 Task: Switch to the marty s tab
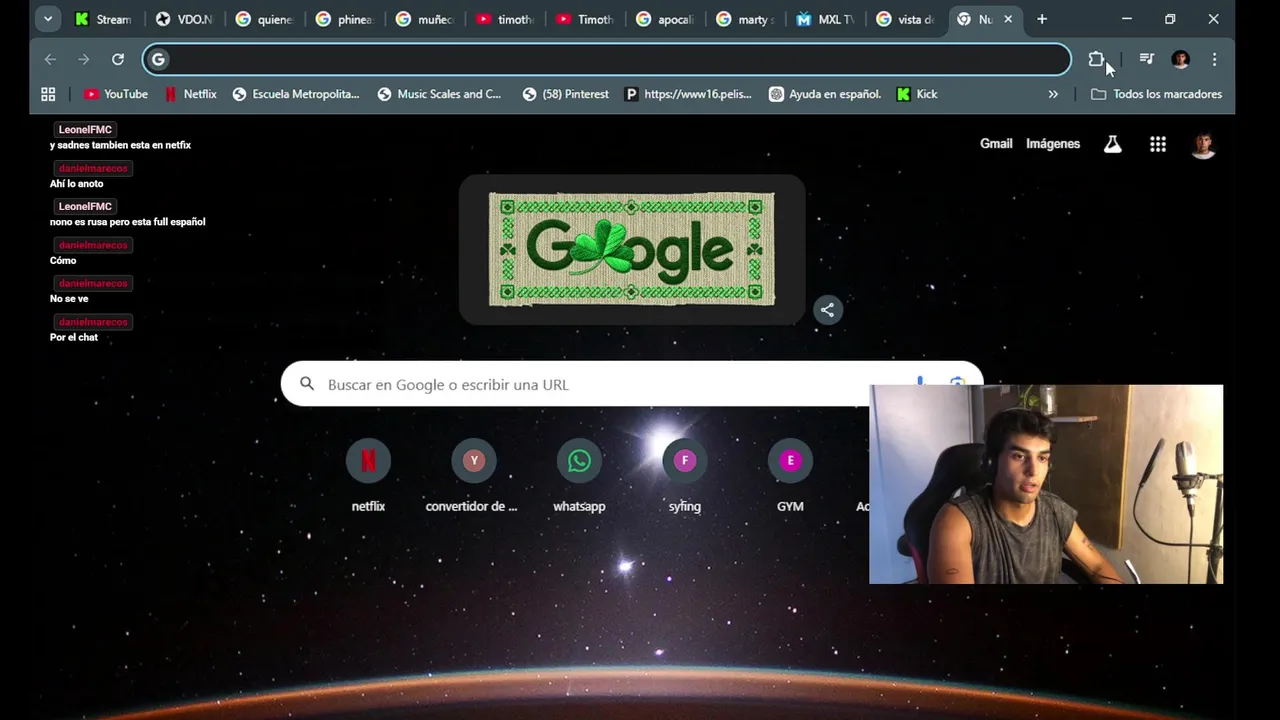pos(744,19)
